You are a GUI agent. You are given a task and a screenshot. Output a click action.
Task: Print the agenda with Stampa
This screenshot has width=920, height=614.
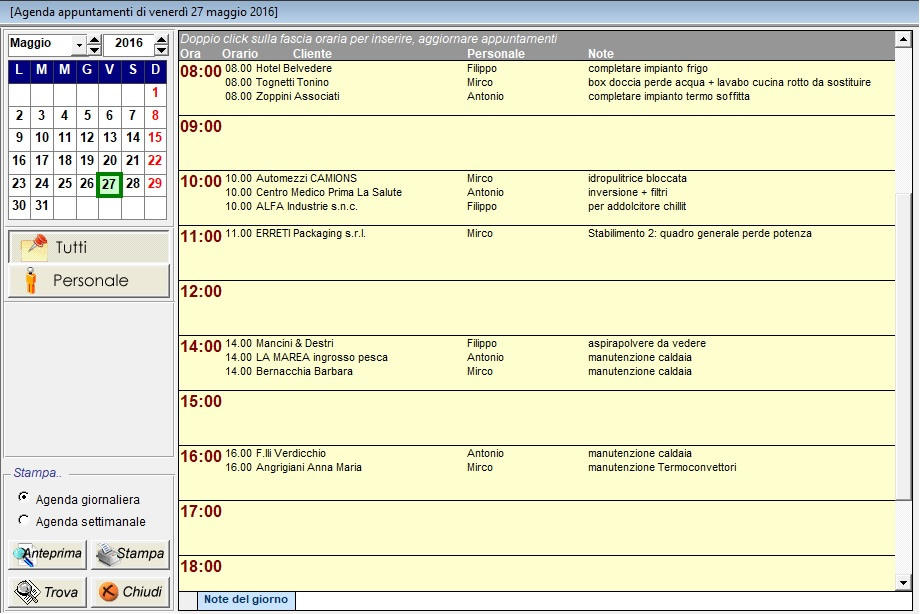click(x=130, y=555)
